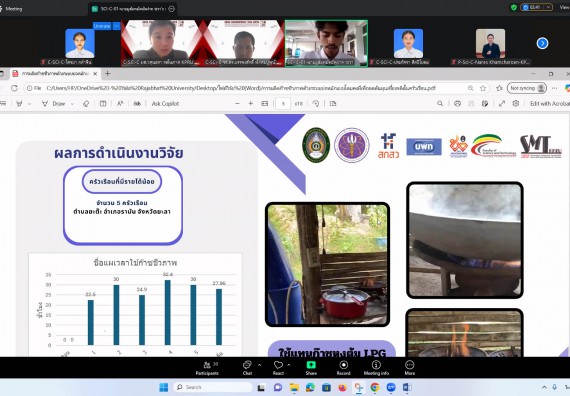Add this page to favorites star
The image size is (570, 396).
pos(483,88)
